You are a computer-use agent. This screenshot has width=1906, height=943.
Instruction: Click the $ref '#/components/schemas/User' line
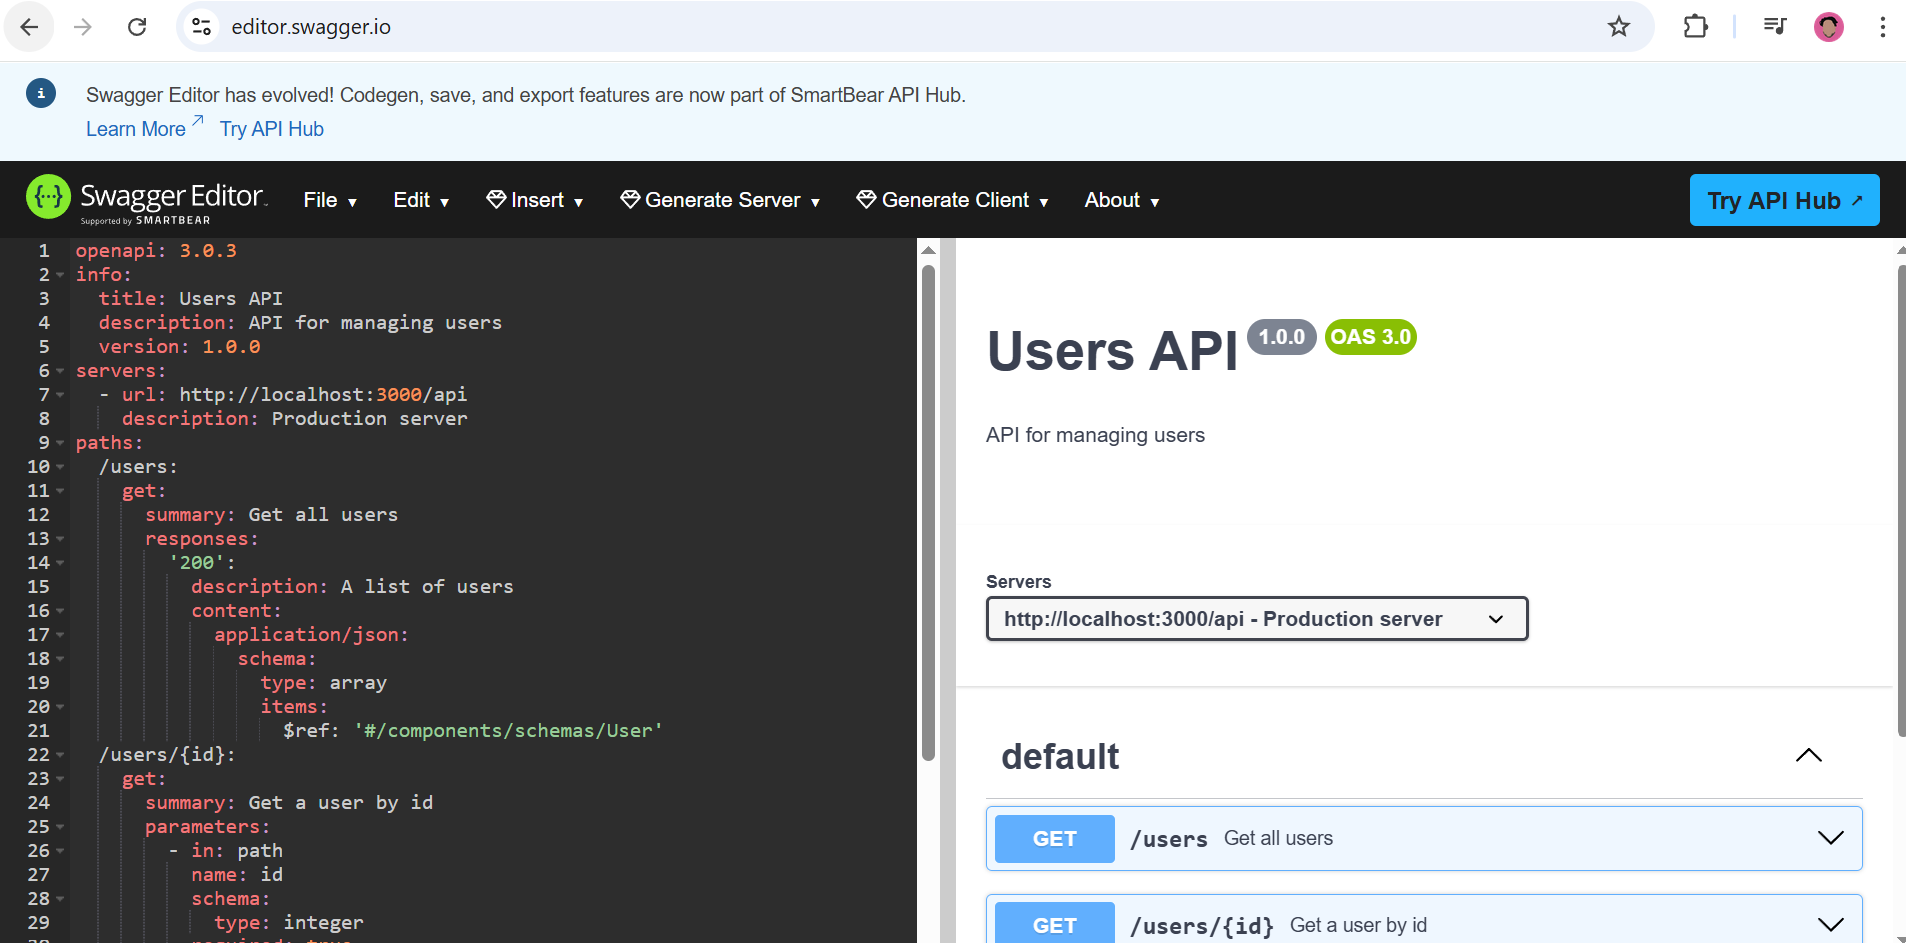(472, 731)
